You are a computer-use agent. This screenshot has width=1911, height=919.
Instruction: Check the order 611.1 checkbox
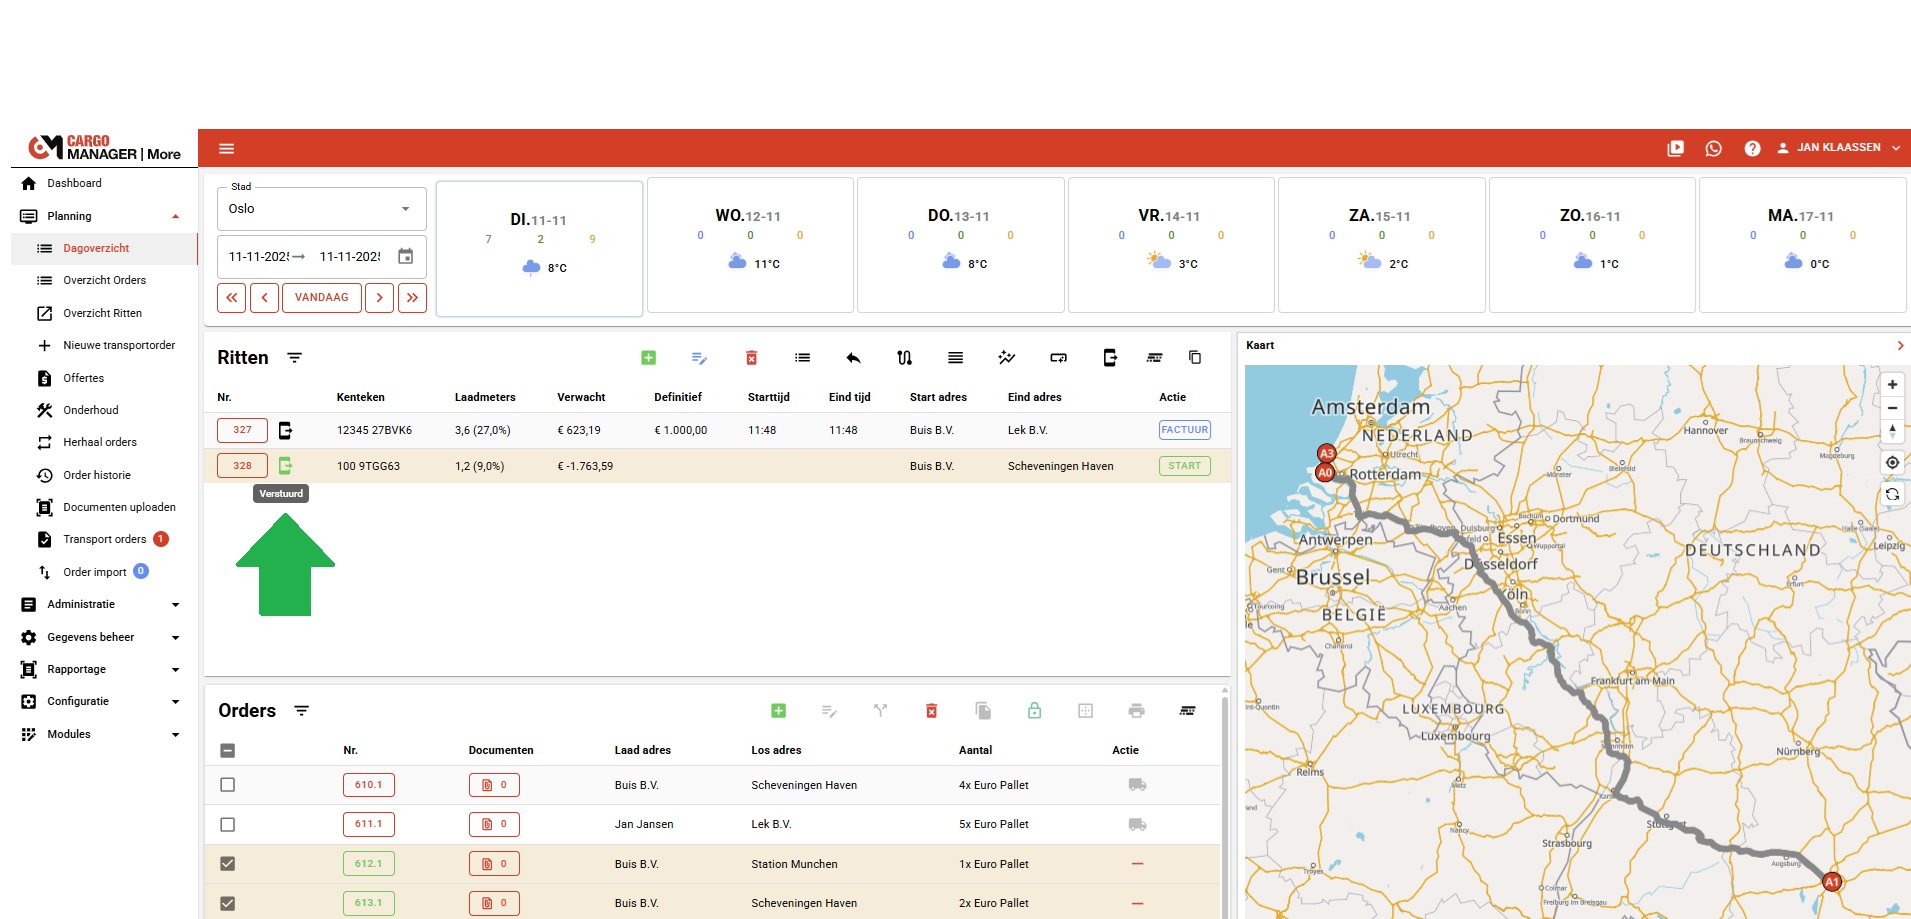coord(228,825)
